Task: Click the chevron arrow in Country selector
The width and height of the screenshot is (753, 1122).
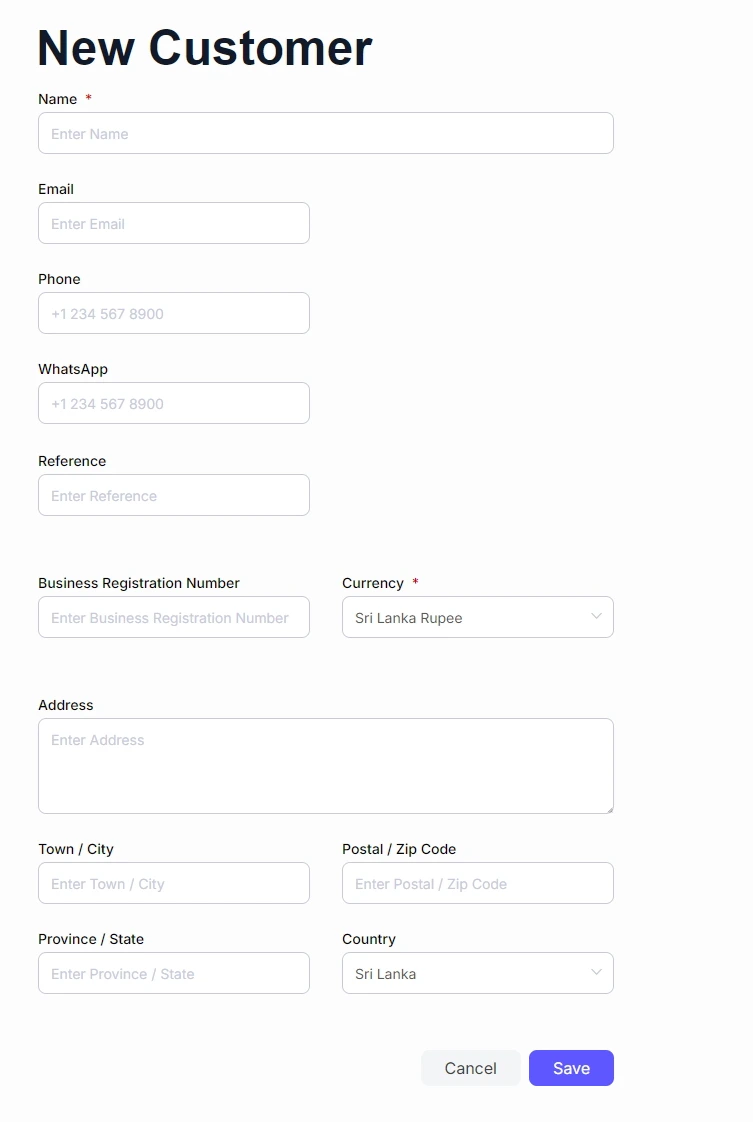Action: pos(597,972)
